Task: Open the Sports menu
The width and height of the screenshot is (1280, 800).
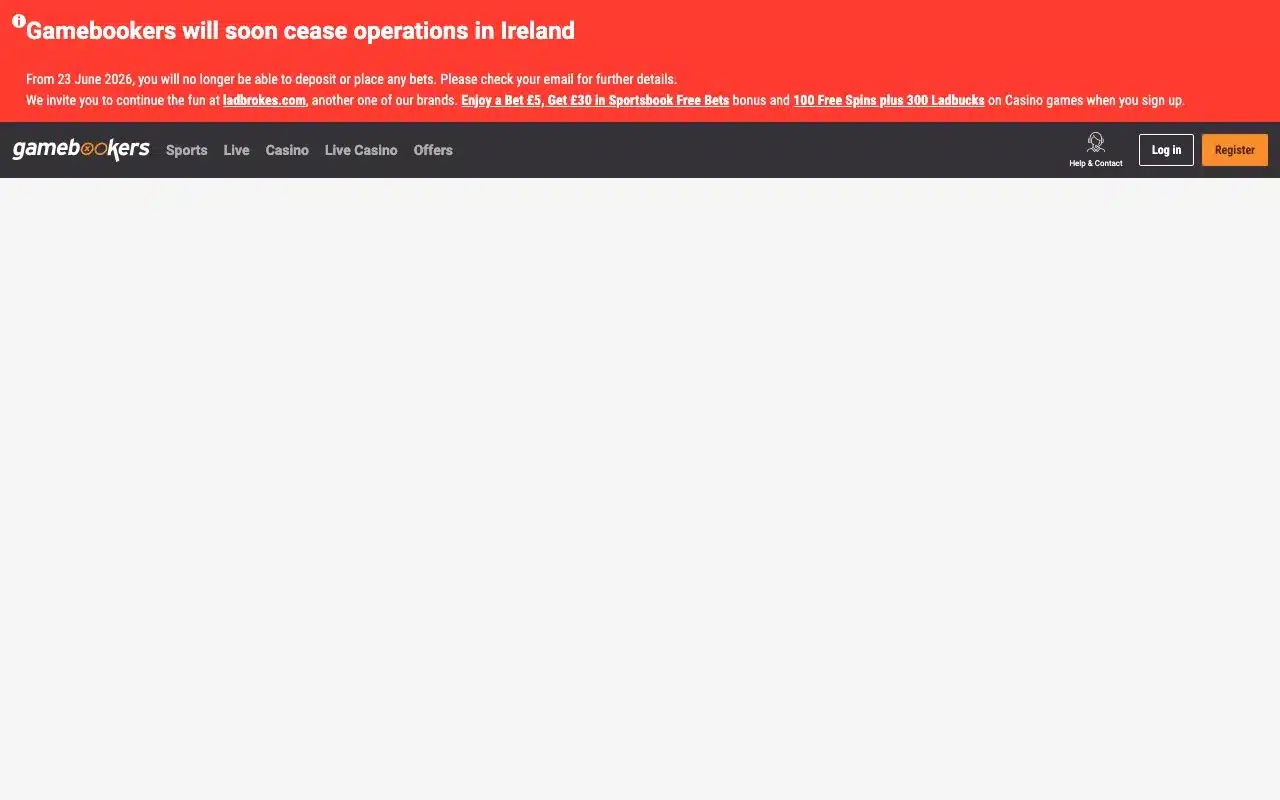Action: tap(187, 150)
